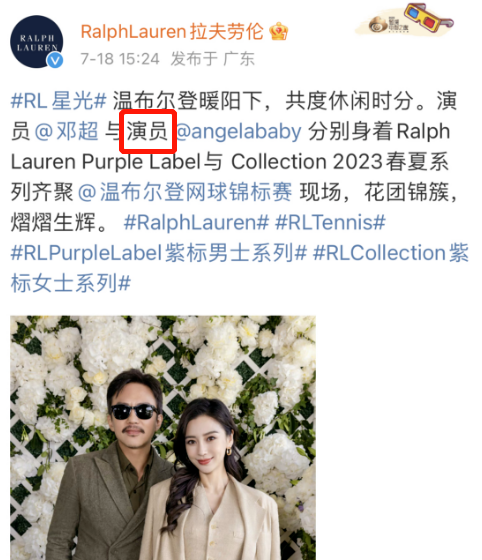
Task: Click the 7-18 15:24 post timestamp
Action: pyautogui.click(x=120, y=59)
